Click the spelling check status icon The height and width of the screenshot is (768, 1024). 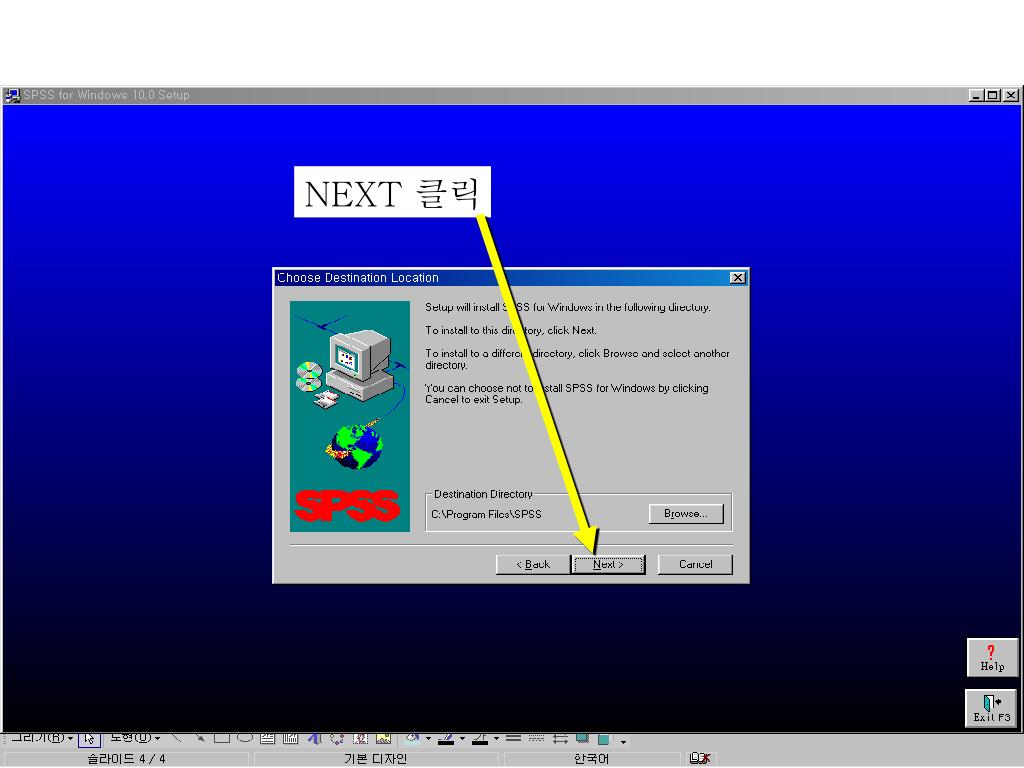[699, 758]
